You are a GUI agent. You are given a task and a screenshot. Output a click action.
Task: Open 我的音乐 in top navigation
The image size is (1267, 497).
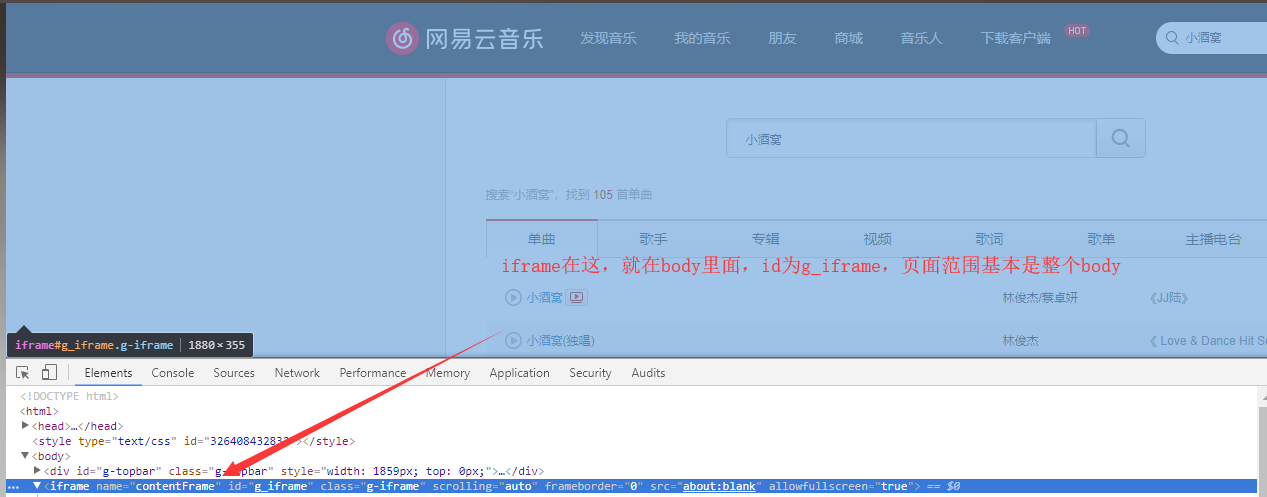[702, 38]
